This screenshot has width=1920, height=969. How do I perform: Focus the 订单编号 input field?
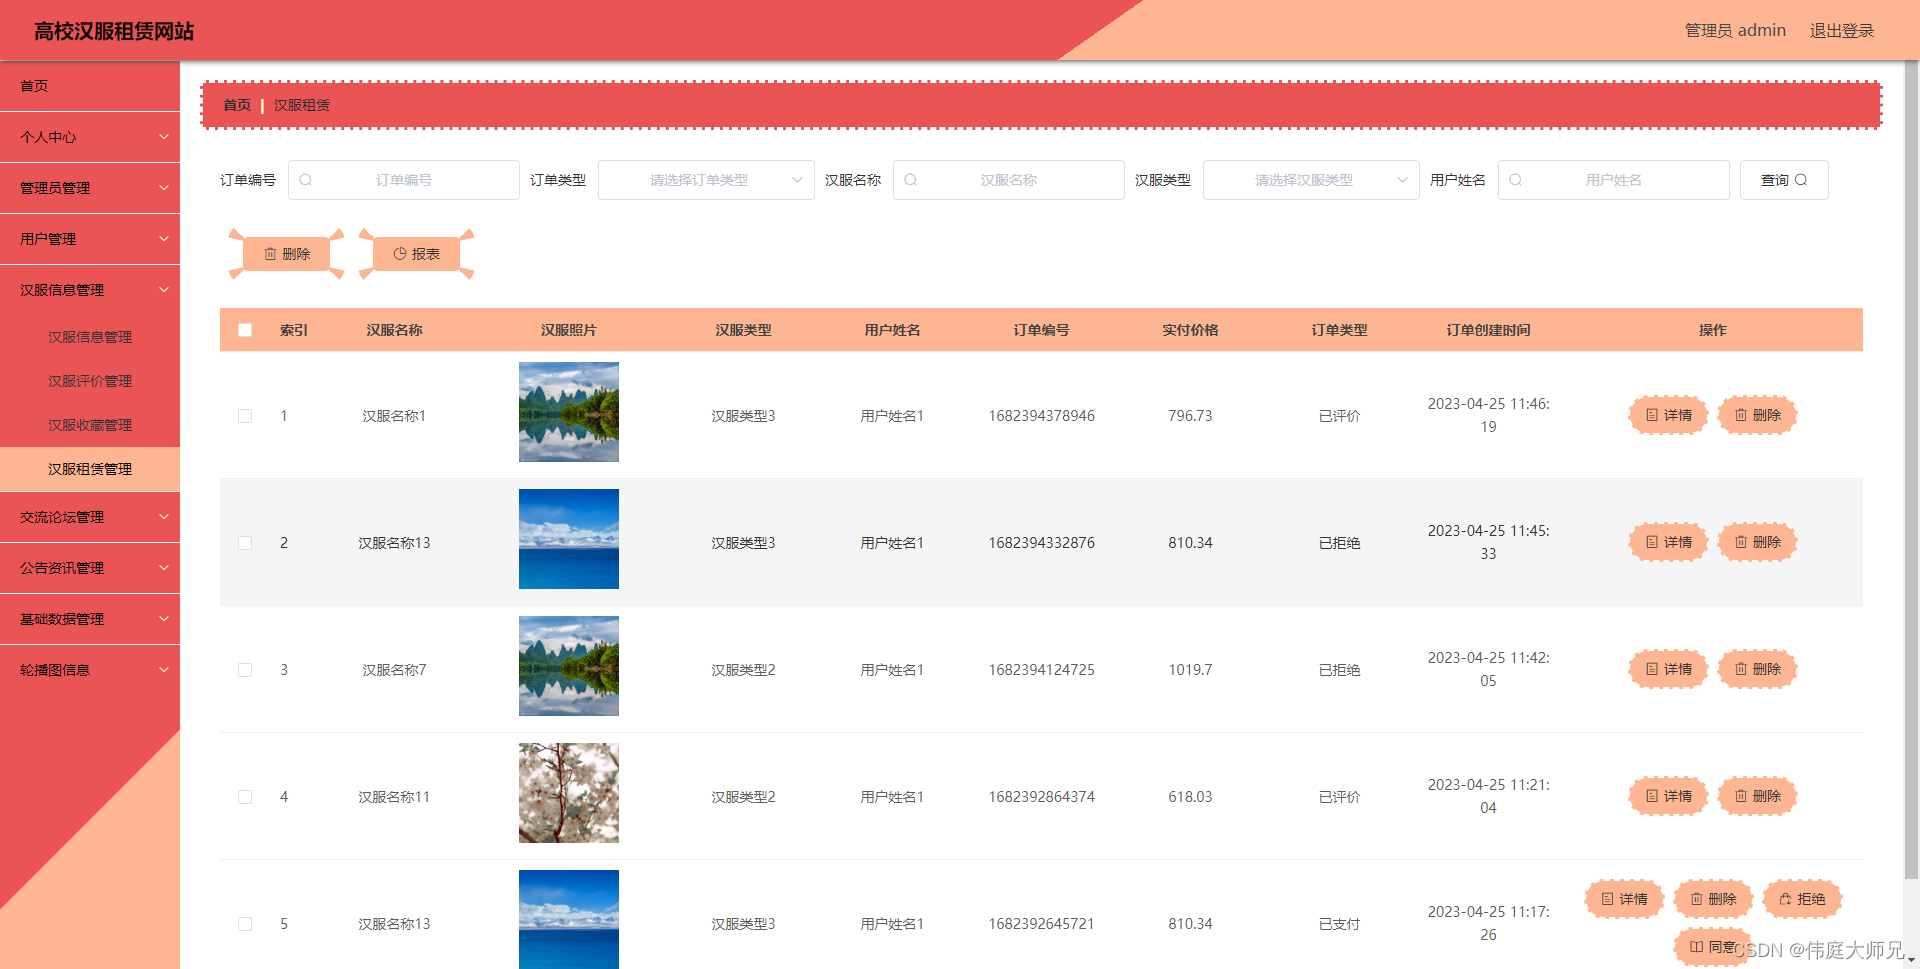404,180
